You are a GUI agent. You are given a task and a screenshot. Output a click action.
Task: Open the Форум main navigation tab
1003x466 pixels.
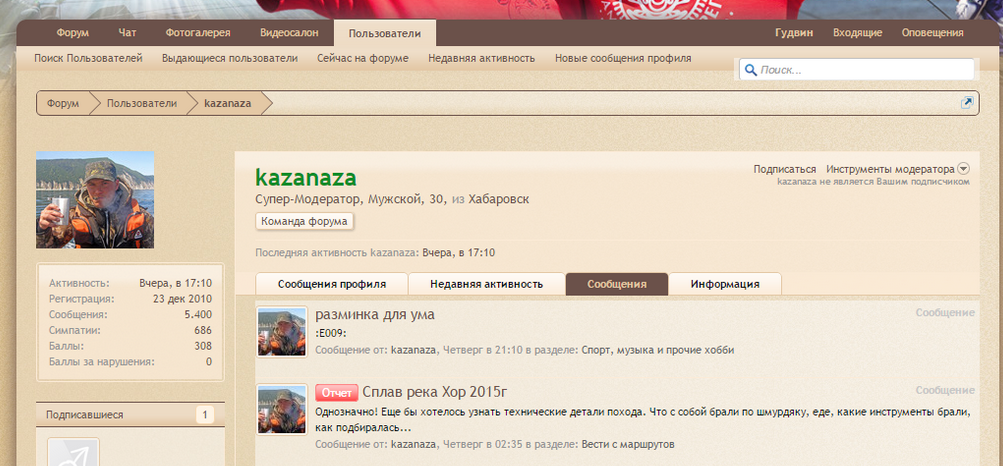72,33
